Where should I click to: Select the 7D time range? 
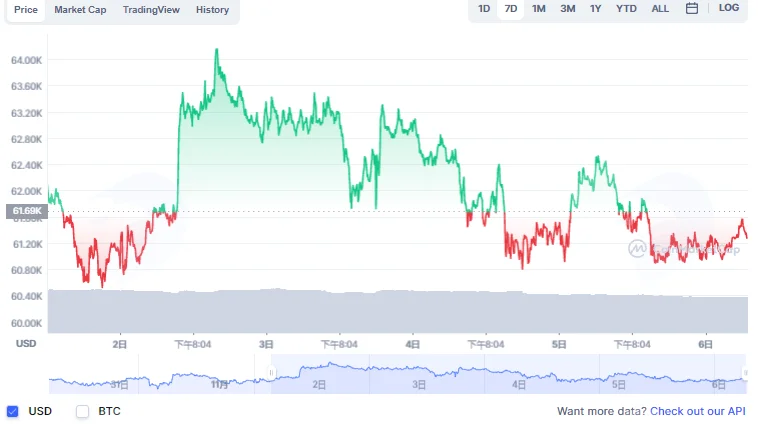(510, 9)
